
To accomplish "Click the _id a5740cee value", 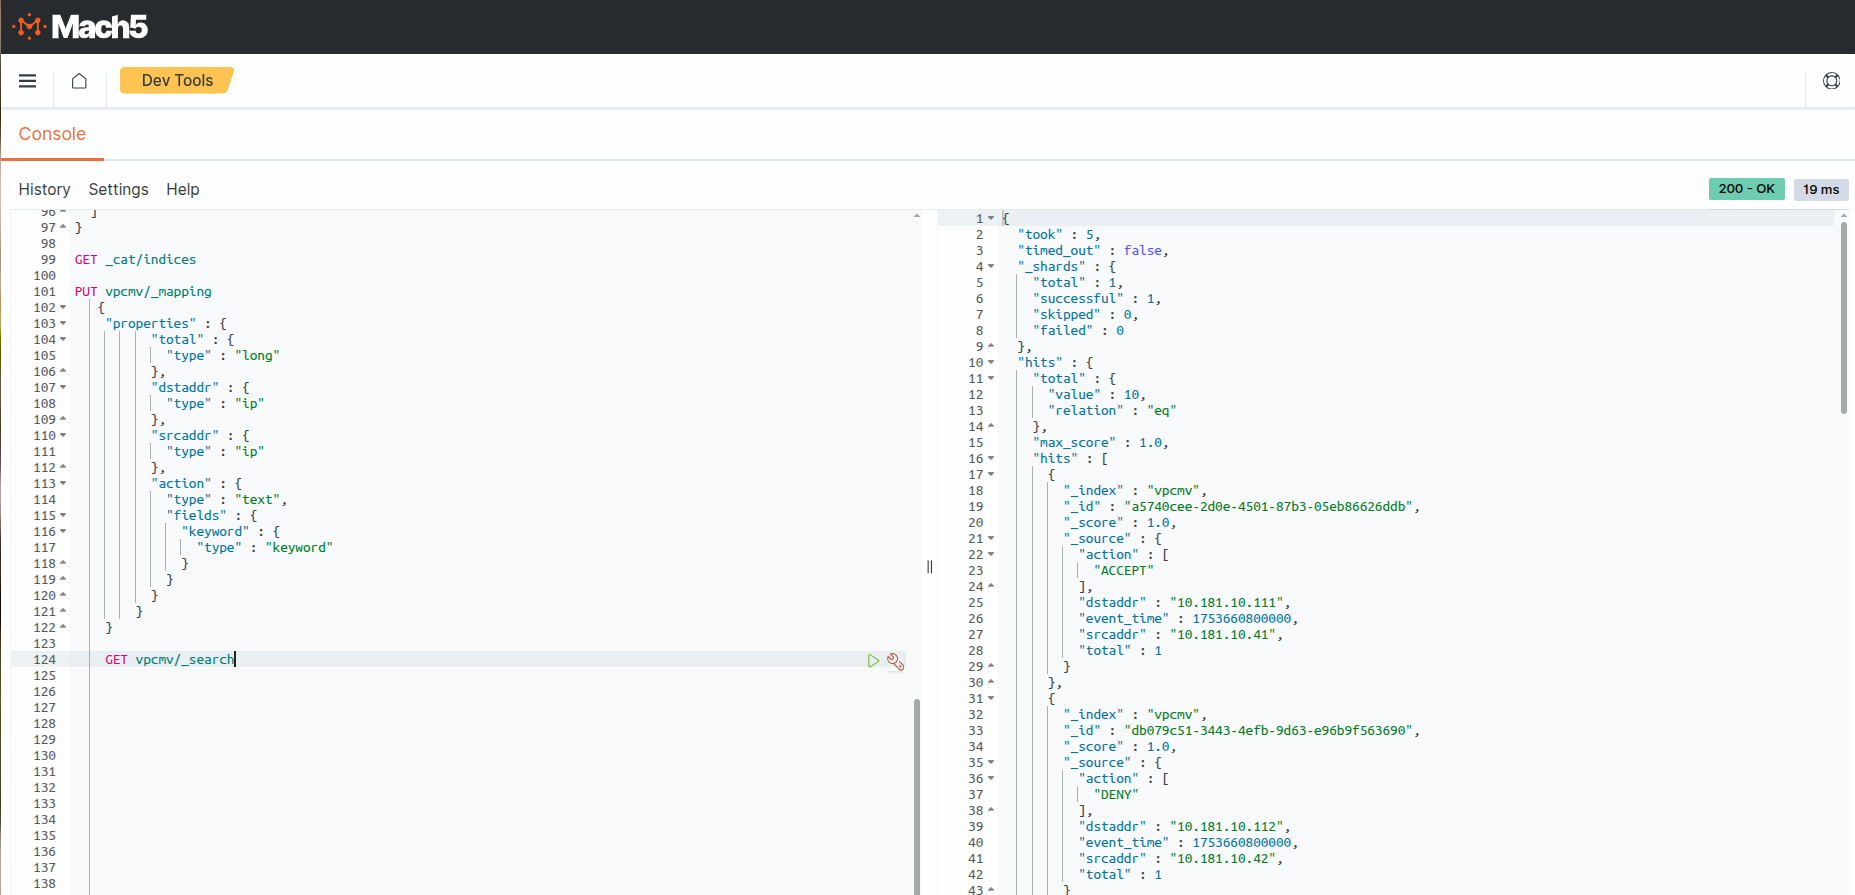I will (x=1268, y=507).
